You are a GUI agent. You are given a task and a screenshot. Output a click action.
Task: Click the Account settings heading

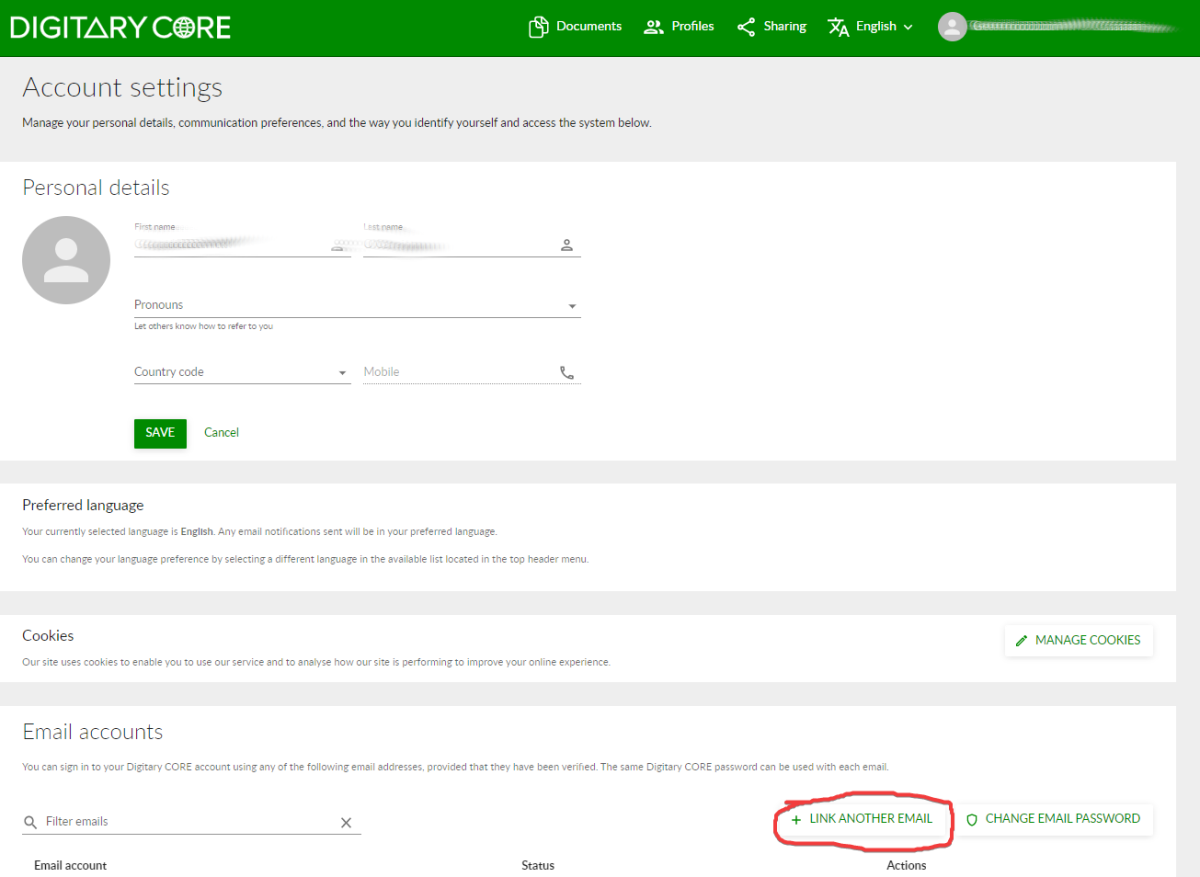pos(122,88)
